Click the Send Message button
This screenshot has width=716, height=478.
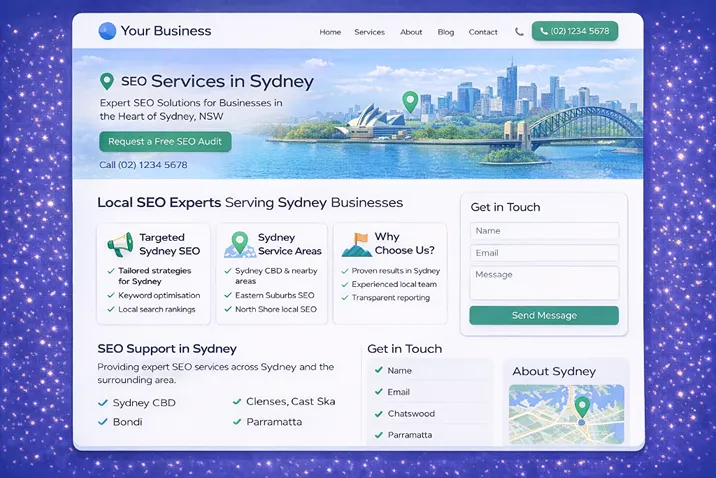[544, 315]
